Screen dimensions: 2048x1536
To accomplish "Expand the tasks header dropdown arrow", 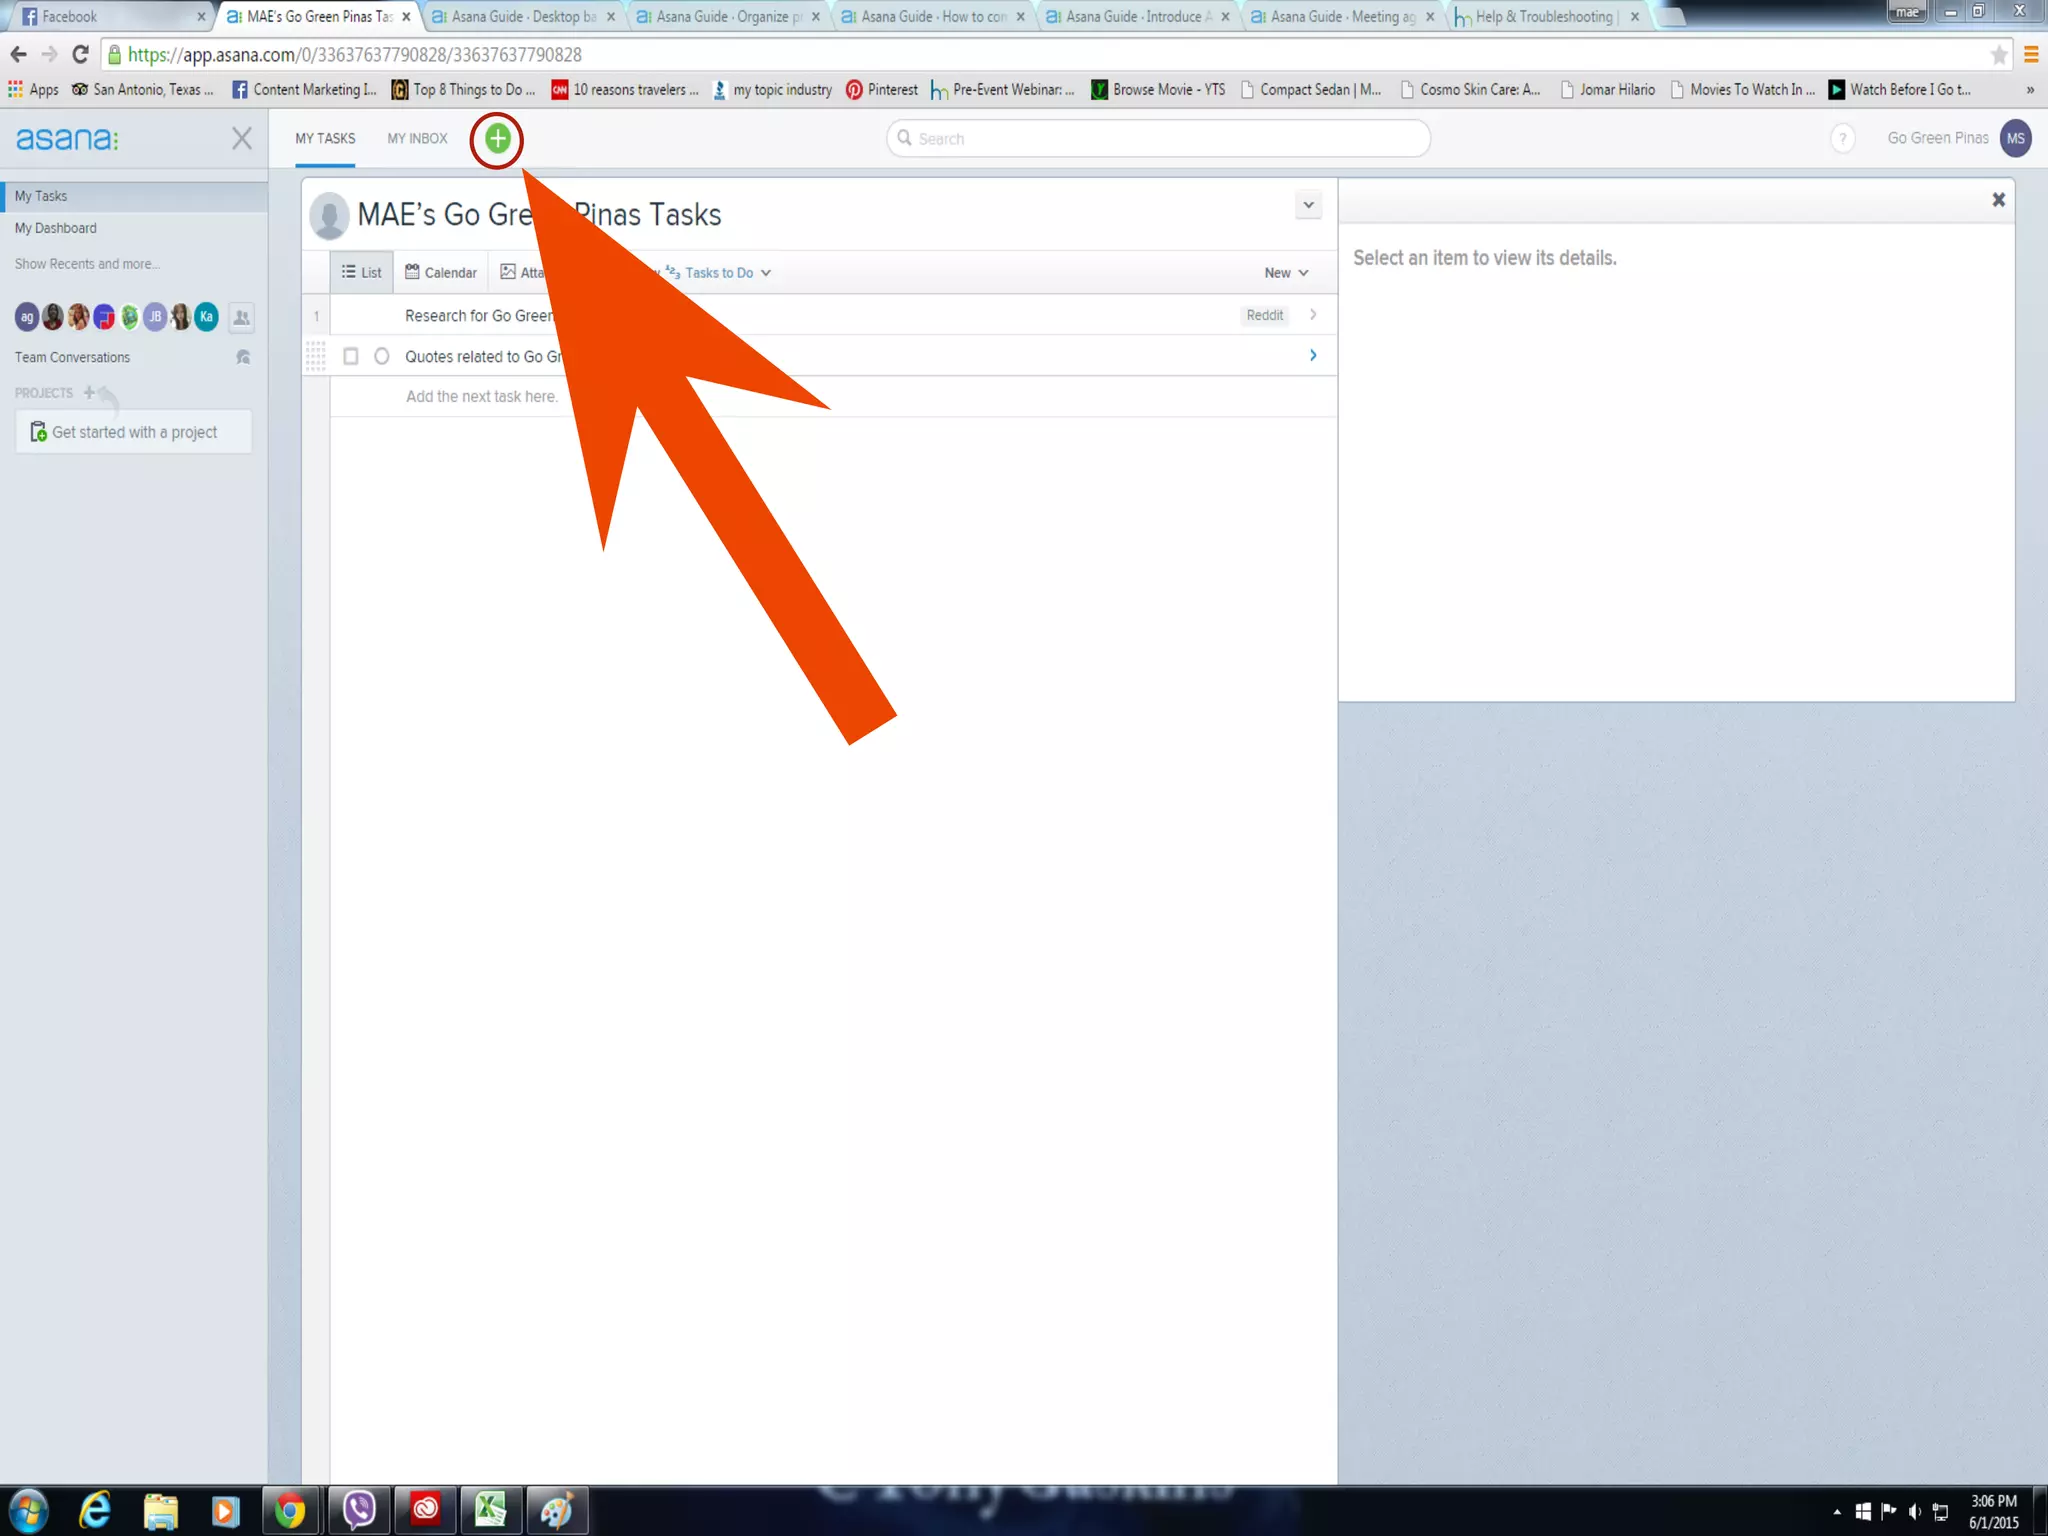I will pos(1308,205).
